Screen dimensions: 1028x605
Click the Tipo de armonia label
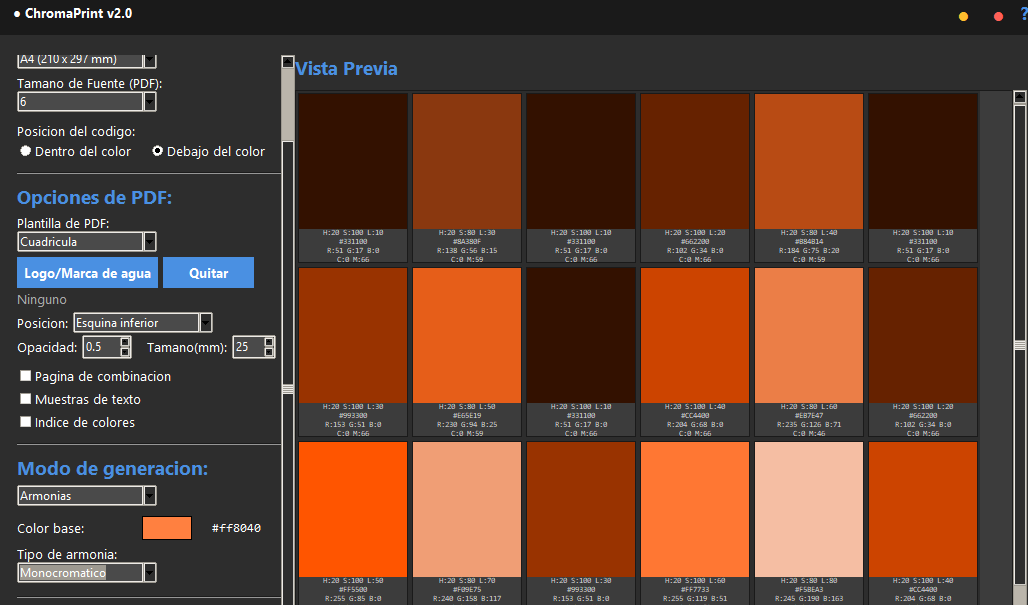pyautogui.click(x=67, y=554)
